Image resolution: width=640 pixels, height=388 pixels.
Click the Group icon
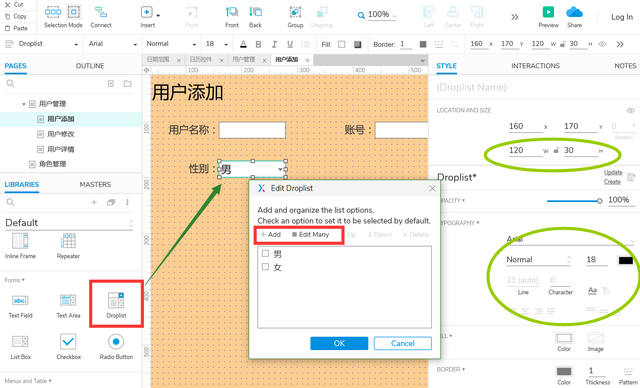[x=295, y=12]
